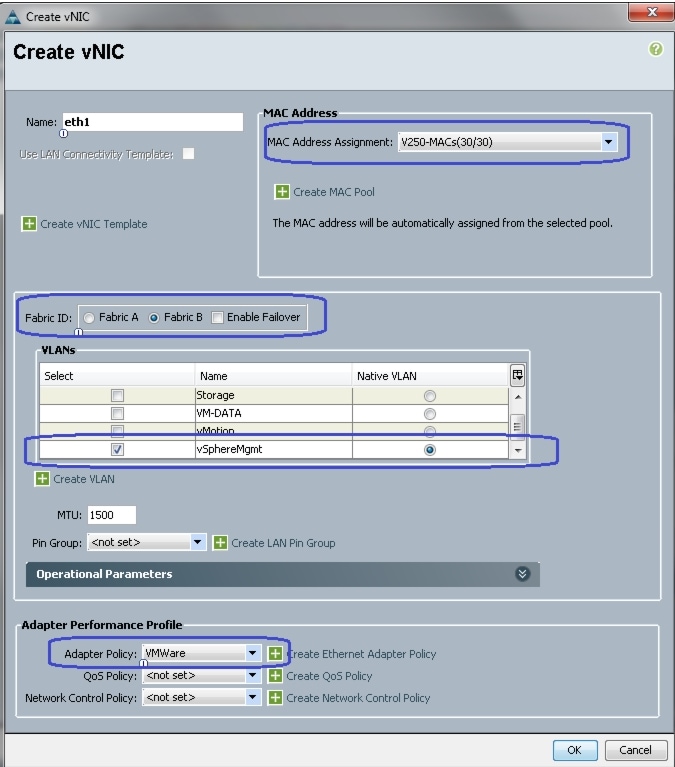
Task: Click plus icon beside Create QoS Policy
Action: tap(275, 676)
